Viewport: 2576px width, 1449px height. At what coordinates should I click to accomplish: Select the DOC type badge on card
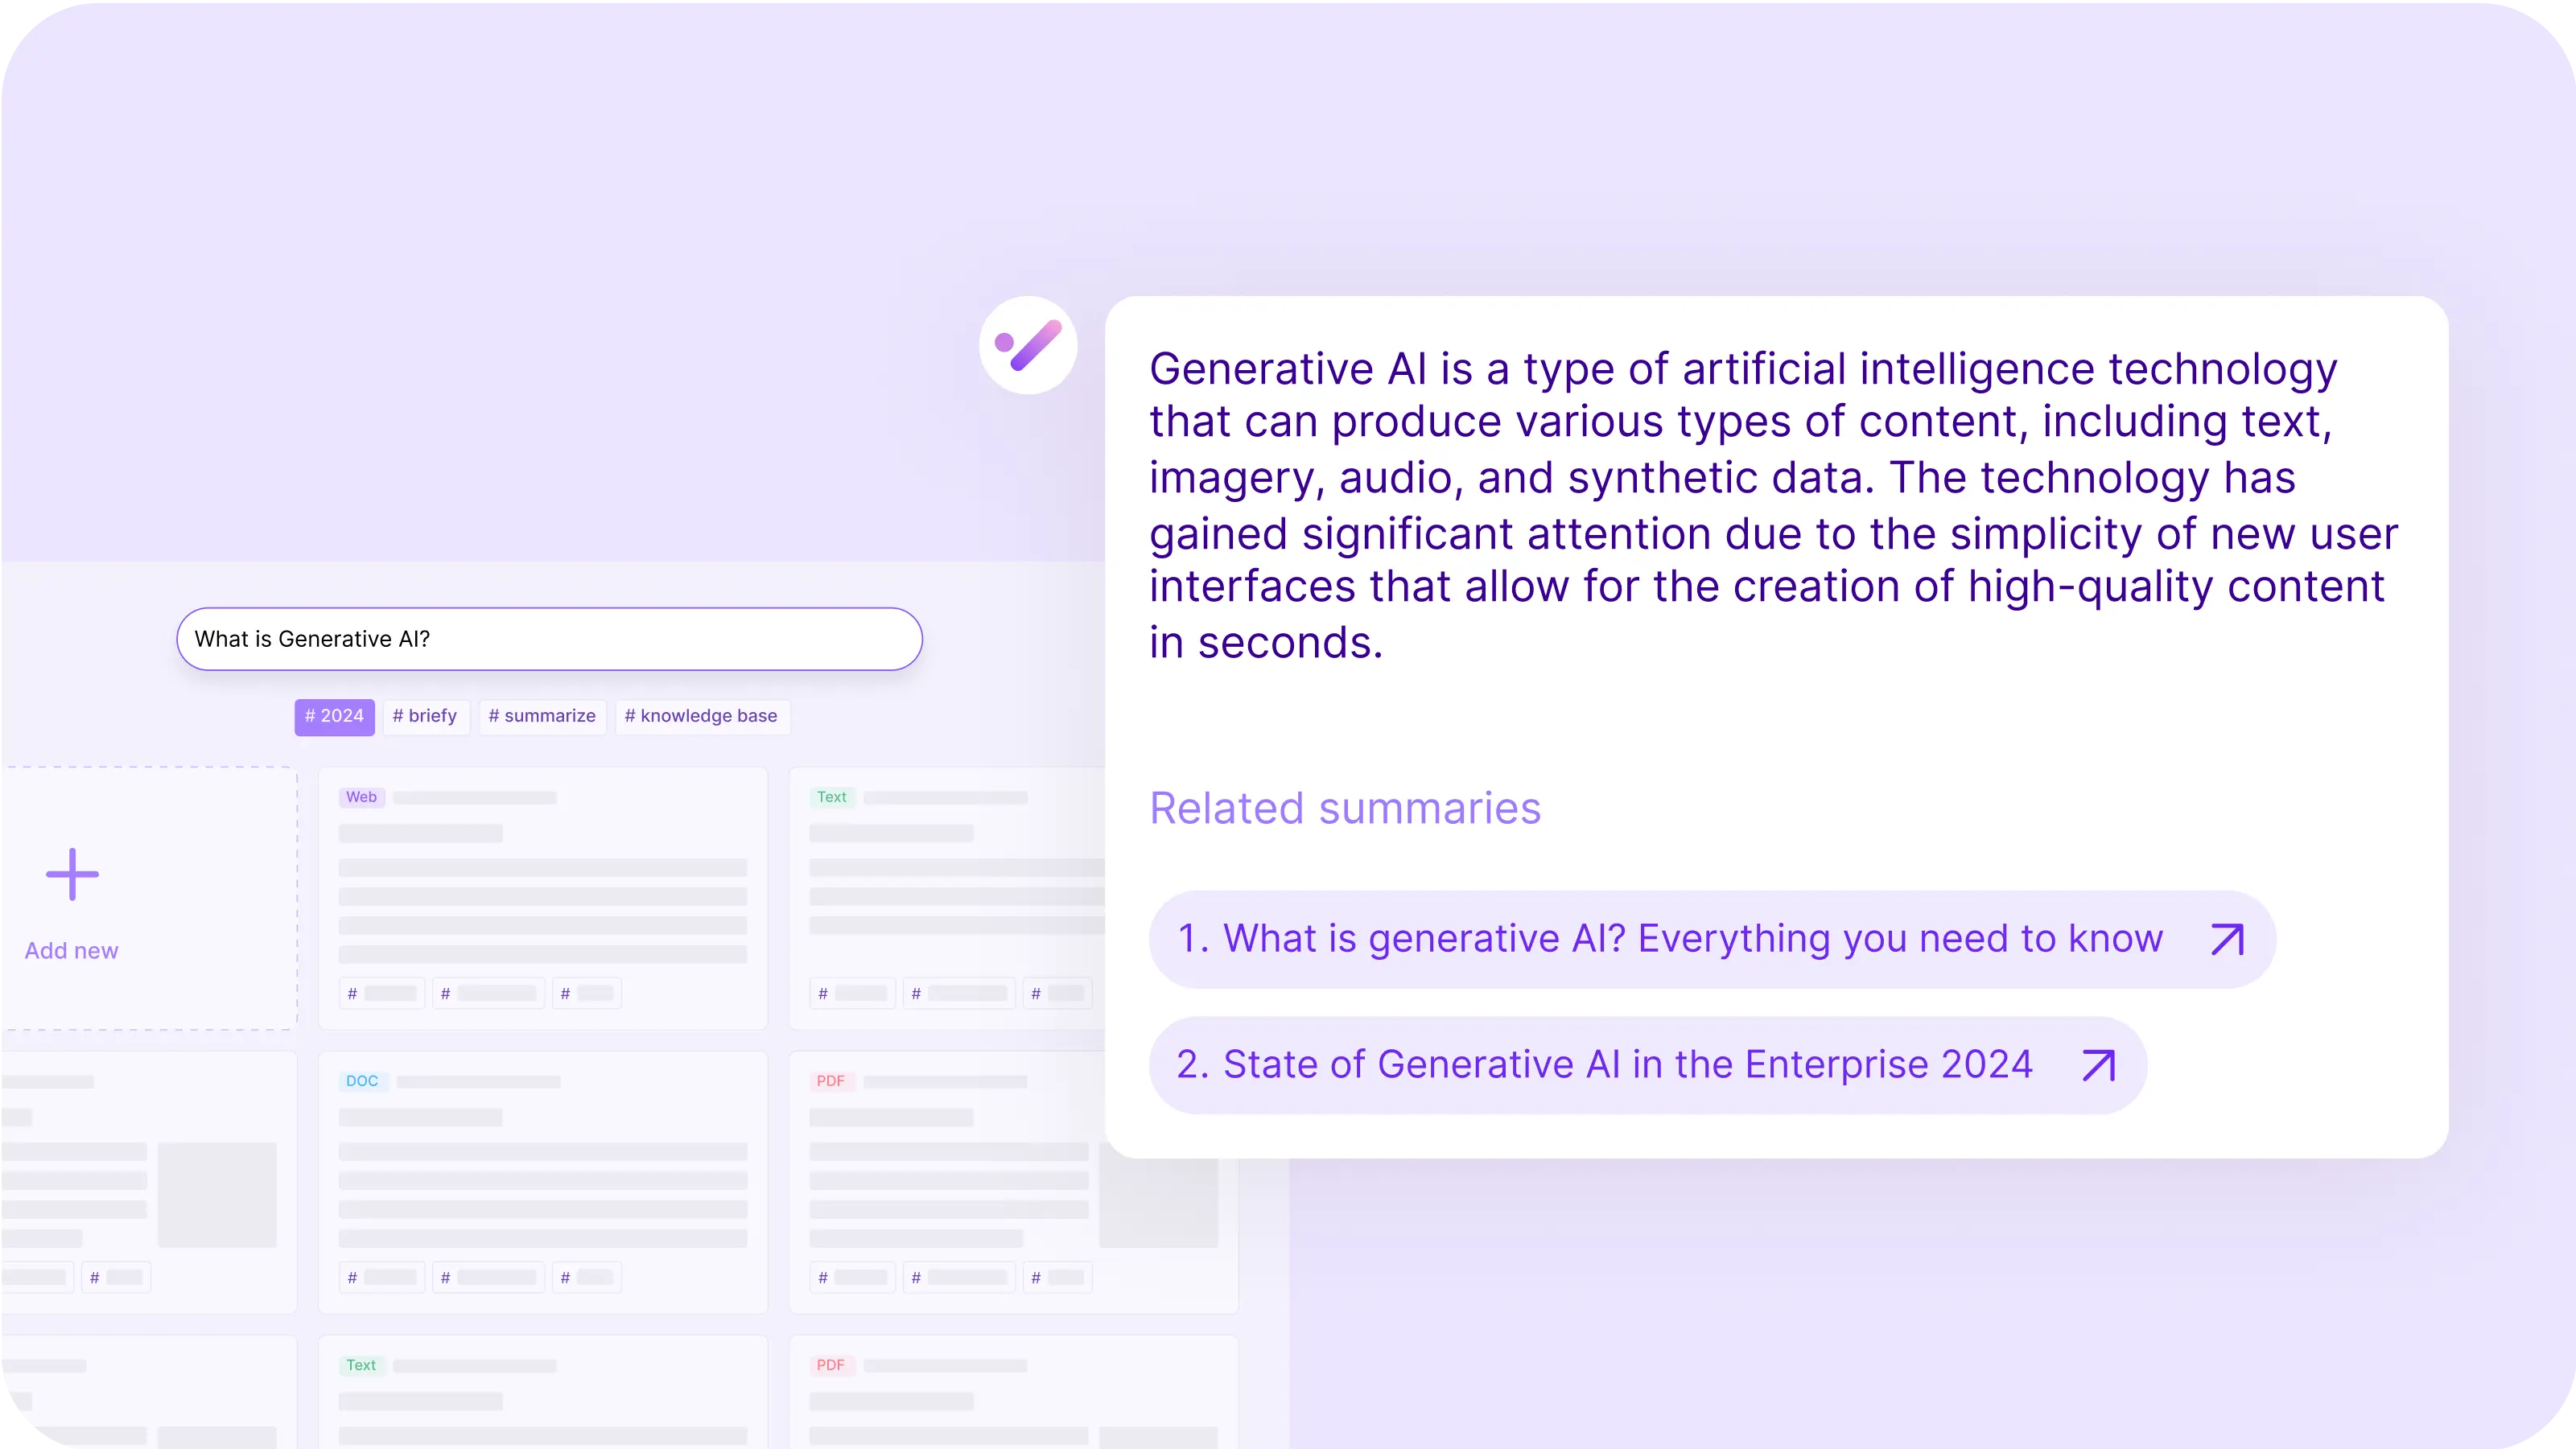click(362, 1081)
